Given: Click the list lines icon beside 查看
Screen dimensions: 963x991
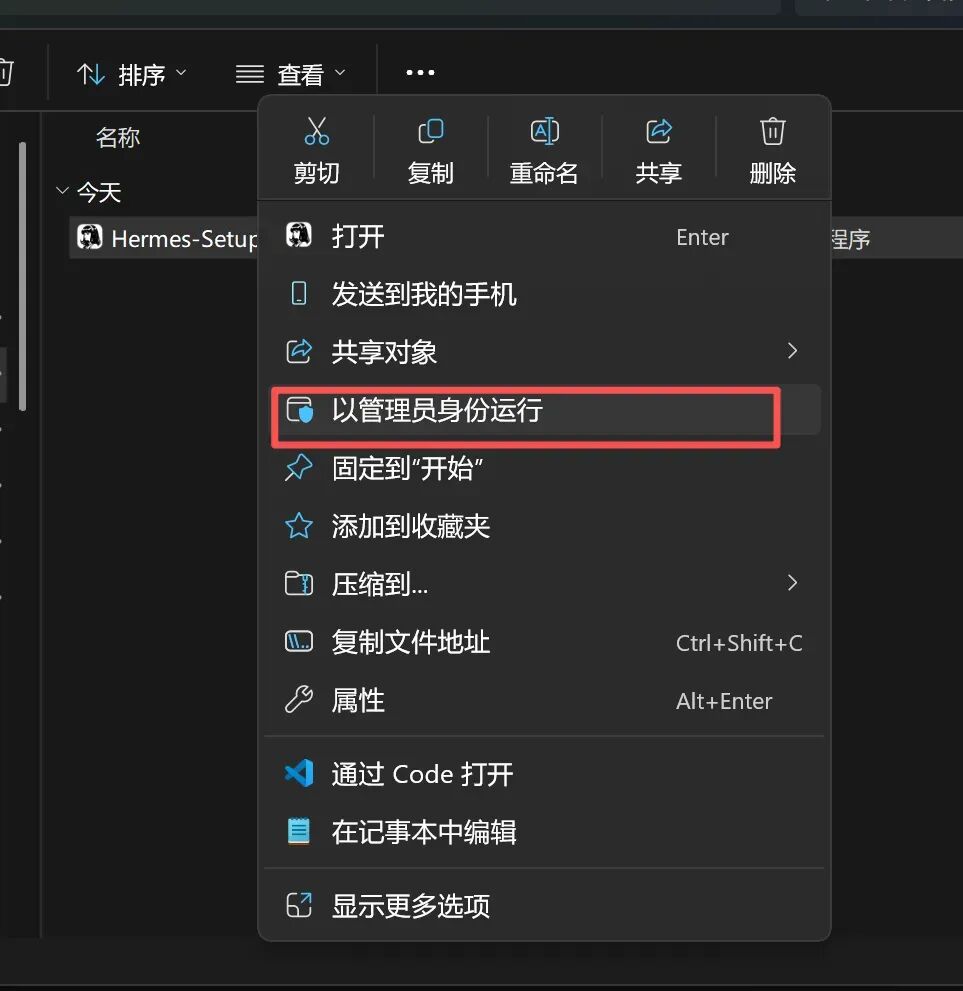Looking at the screenshot, I should pos(250,75).
